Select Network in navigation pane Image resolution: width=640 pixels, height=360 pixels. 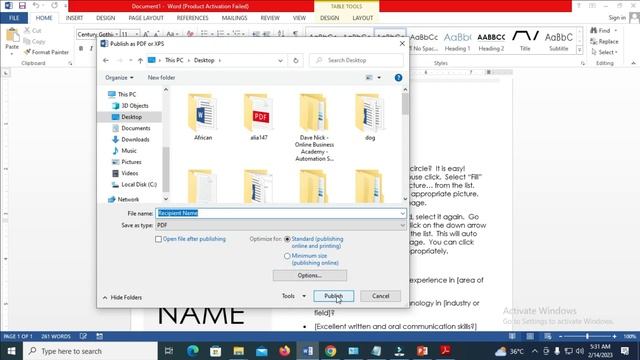[x=128, y=199]
